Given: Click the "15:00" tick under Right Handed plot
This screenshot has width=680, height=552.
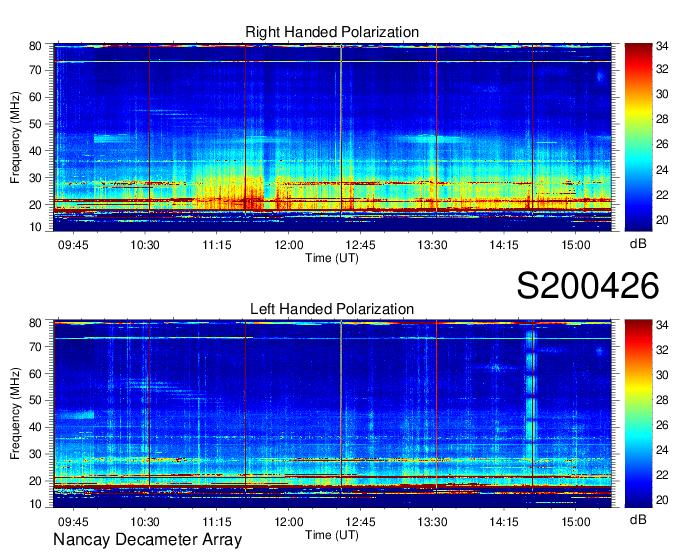Looking at the screenshot, I should point(576,245).
